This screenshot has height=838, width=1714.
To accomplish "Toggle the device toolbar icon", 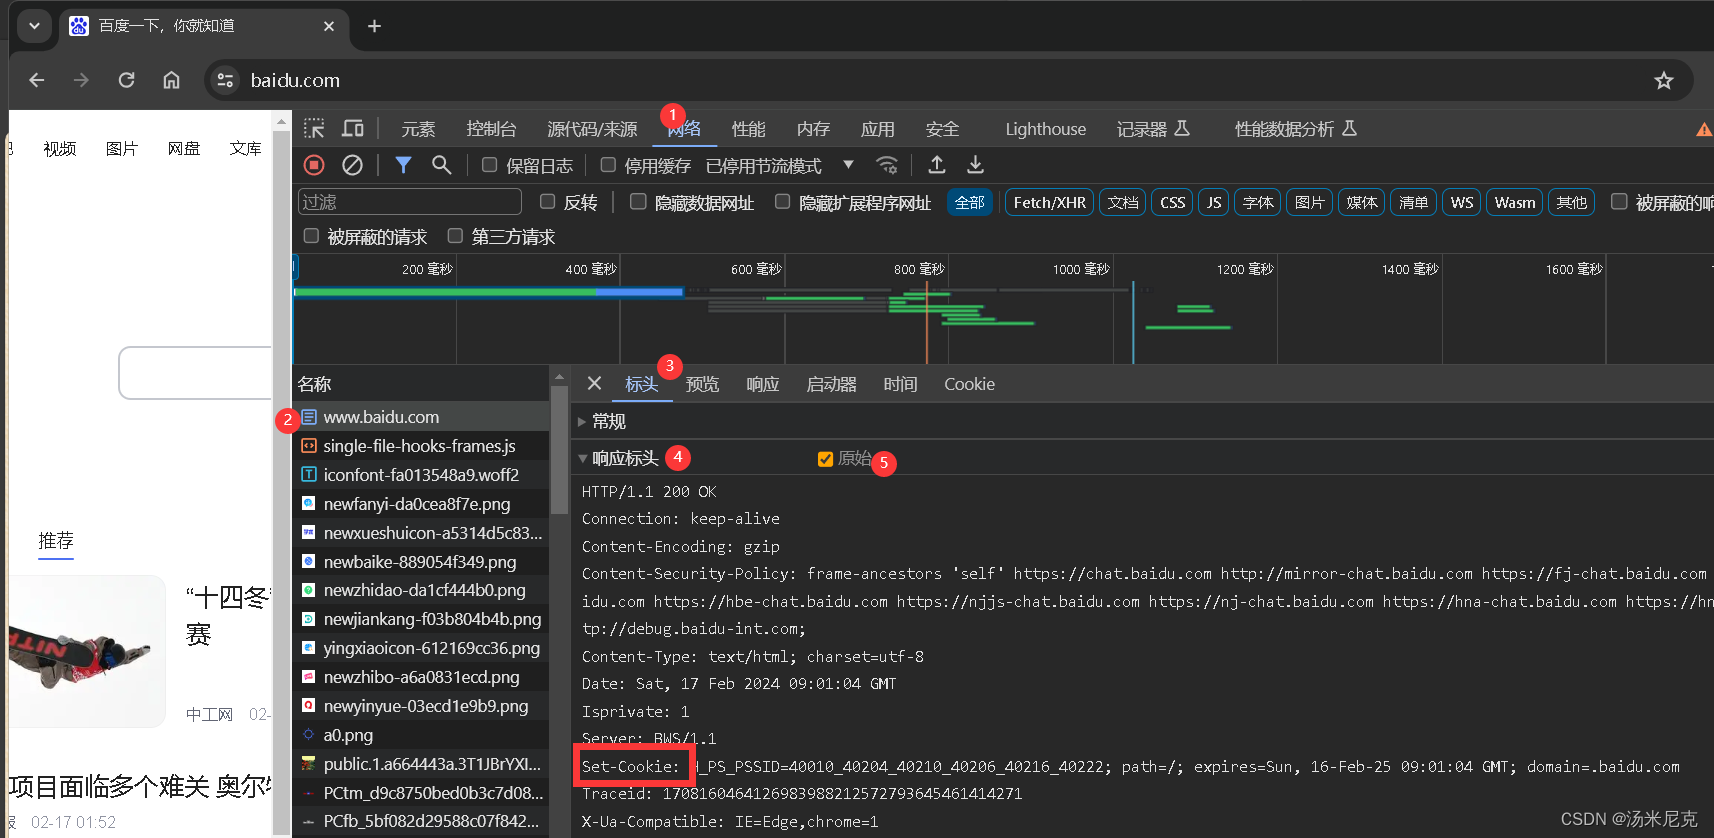I will tap(352, 129).
